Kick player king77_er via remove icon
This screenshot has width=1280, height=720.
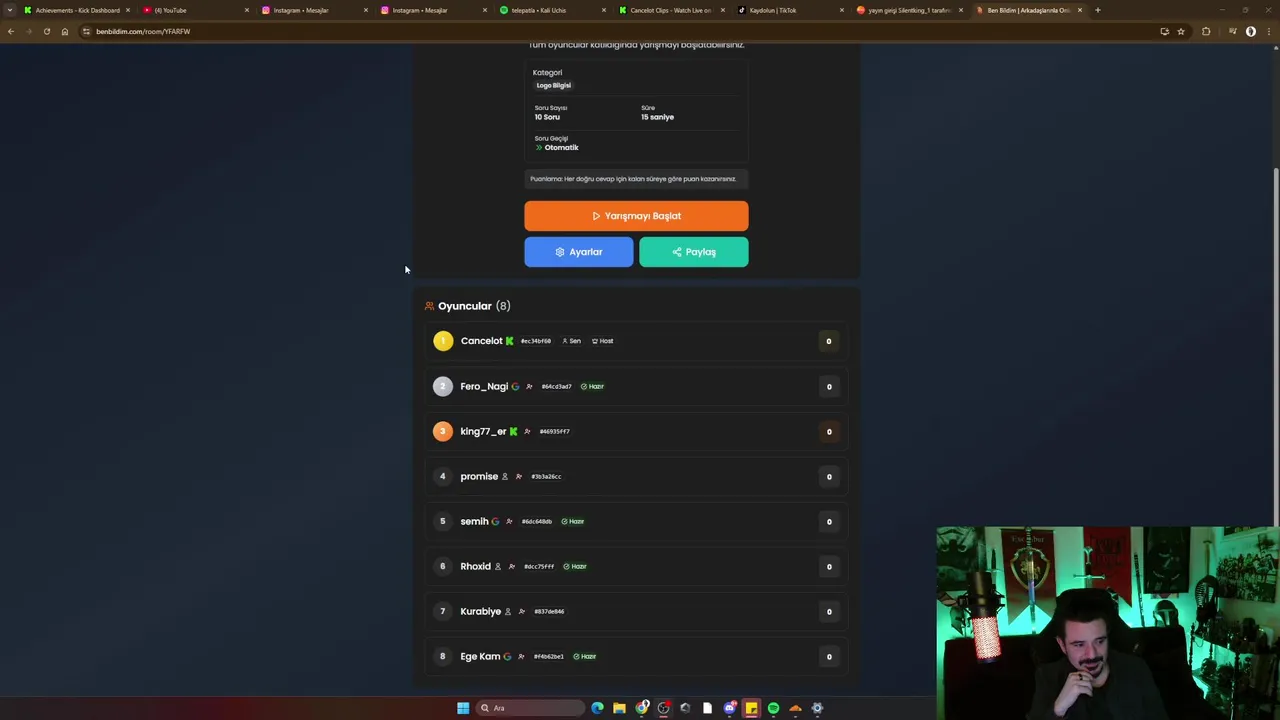point(527,432)
